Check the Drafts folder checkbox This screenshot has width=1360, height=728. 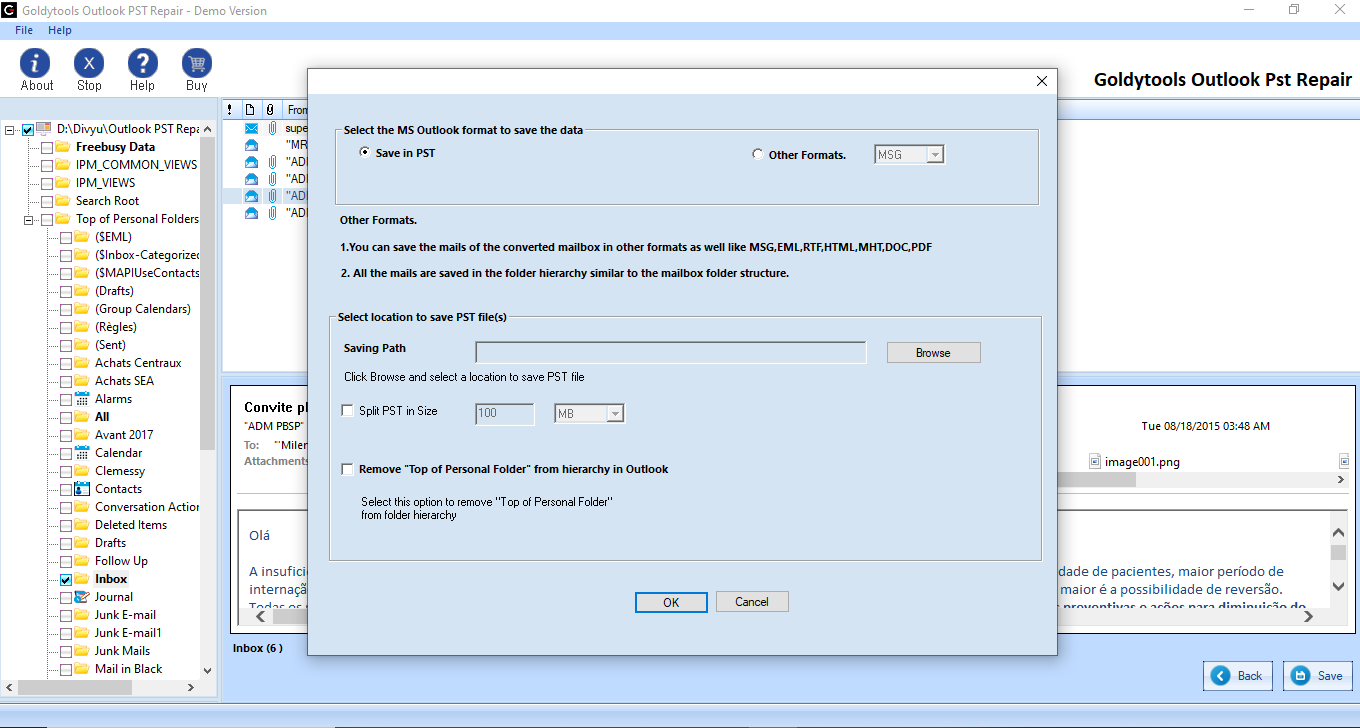pos(65,543)
